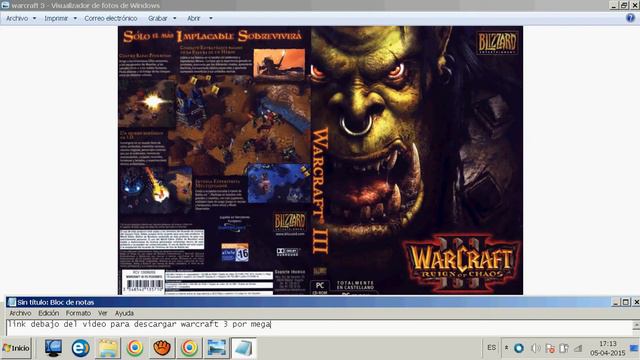Open Edición menu in Bloc de notas

[x=49, y=313]
